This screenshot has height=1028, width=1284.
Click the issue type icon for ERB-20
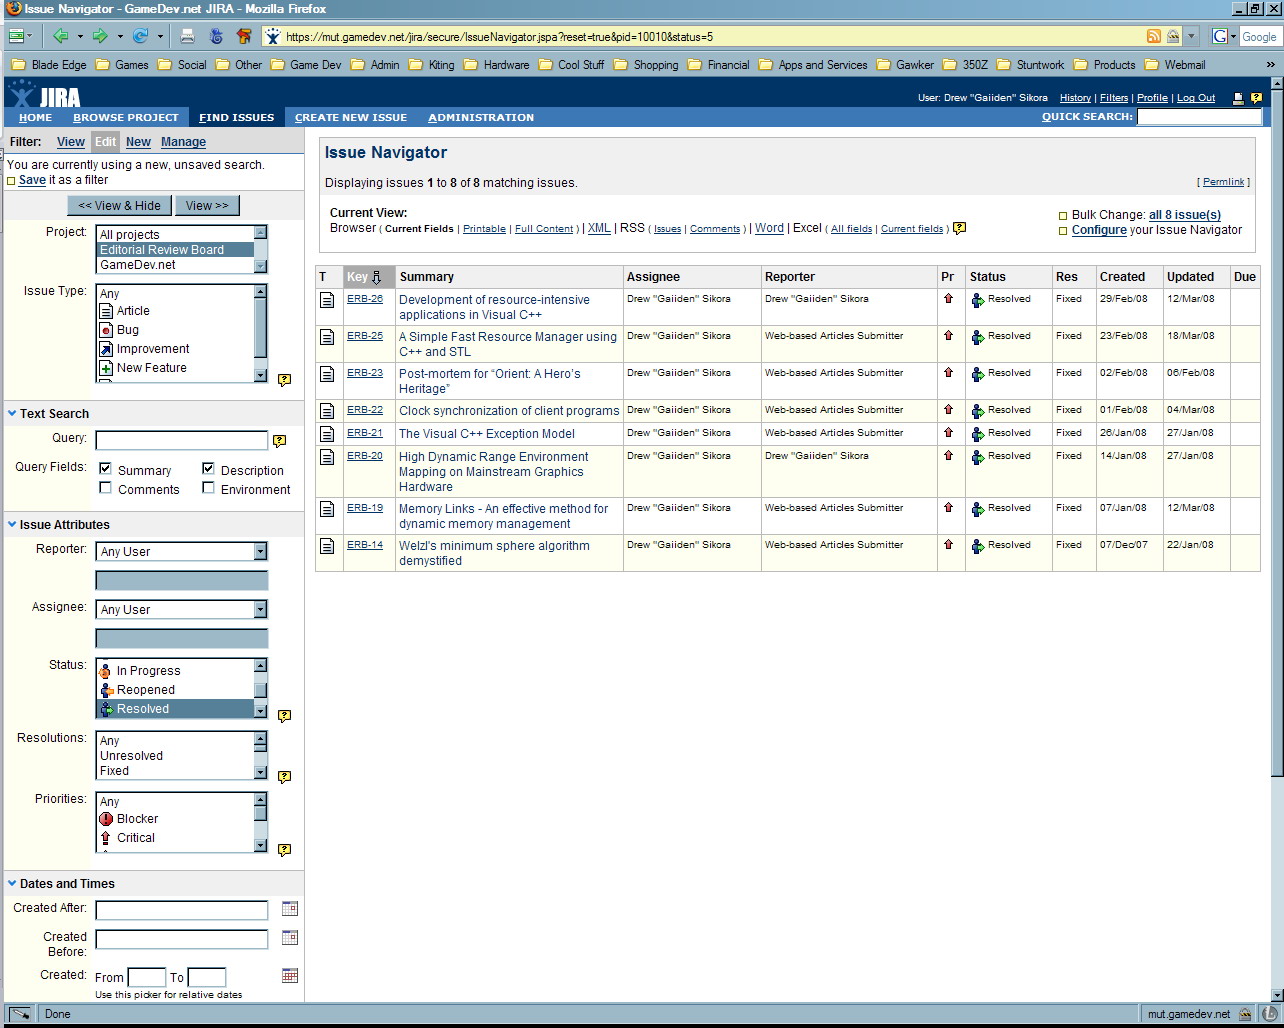click(327, 457)
